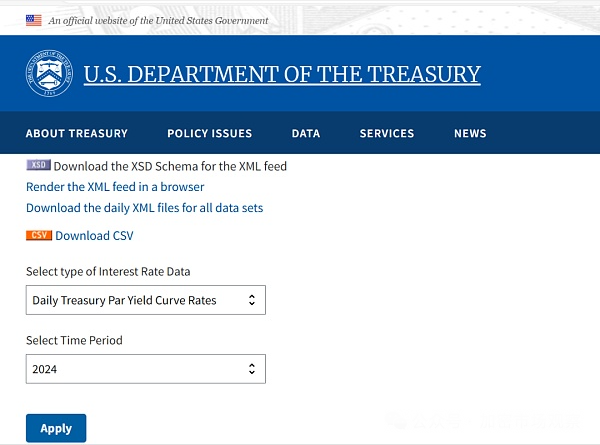The height and width of the screenshot is (445, 600).
Task: Click the purple XSD badge icon
Action: [x=38, y=166]
